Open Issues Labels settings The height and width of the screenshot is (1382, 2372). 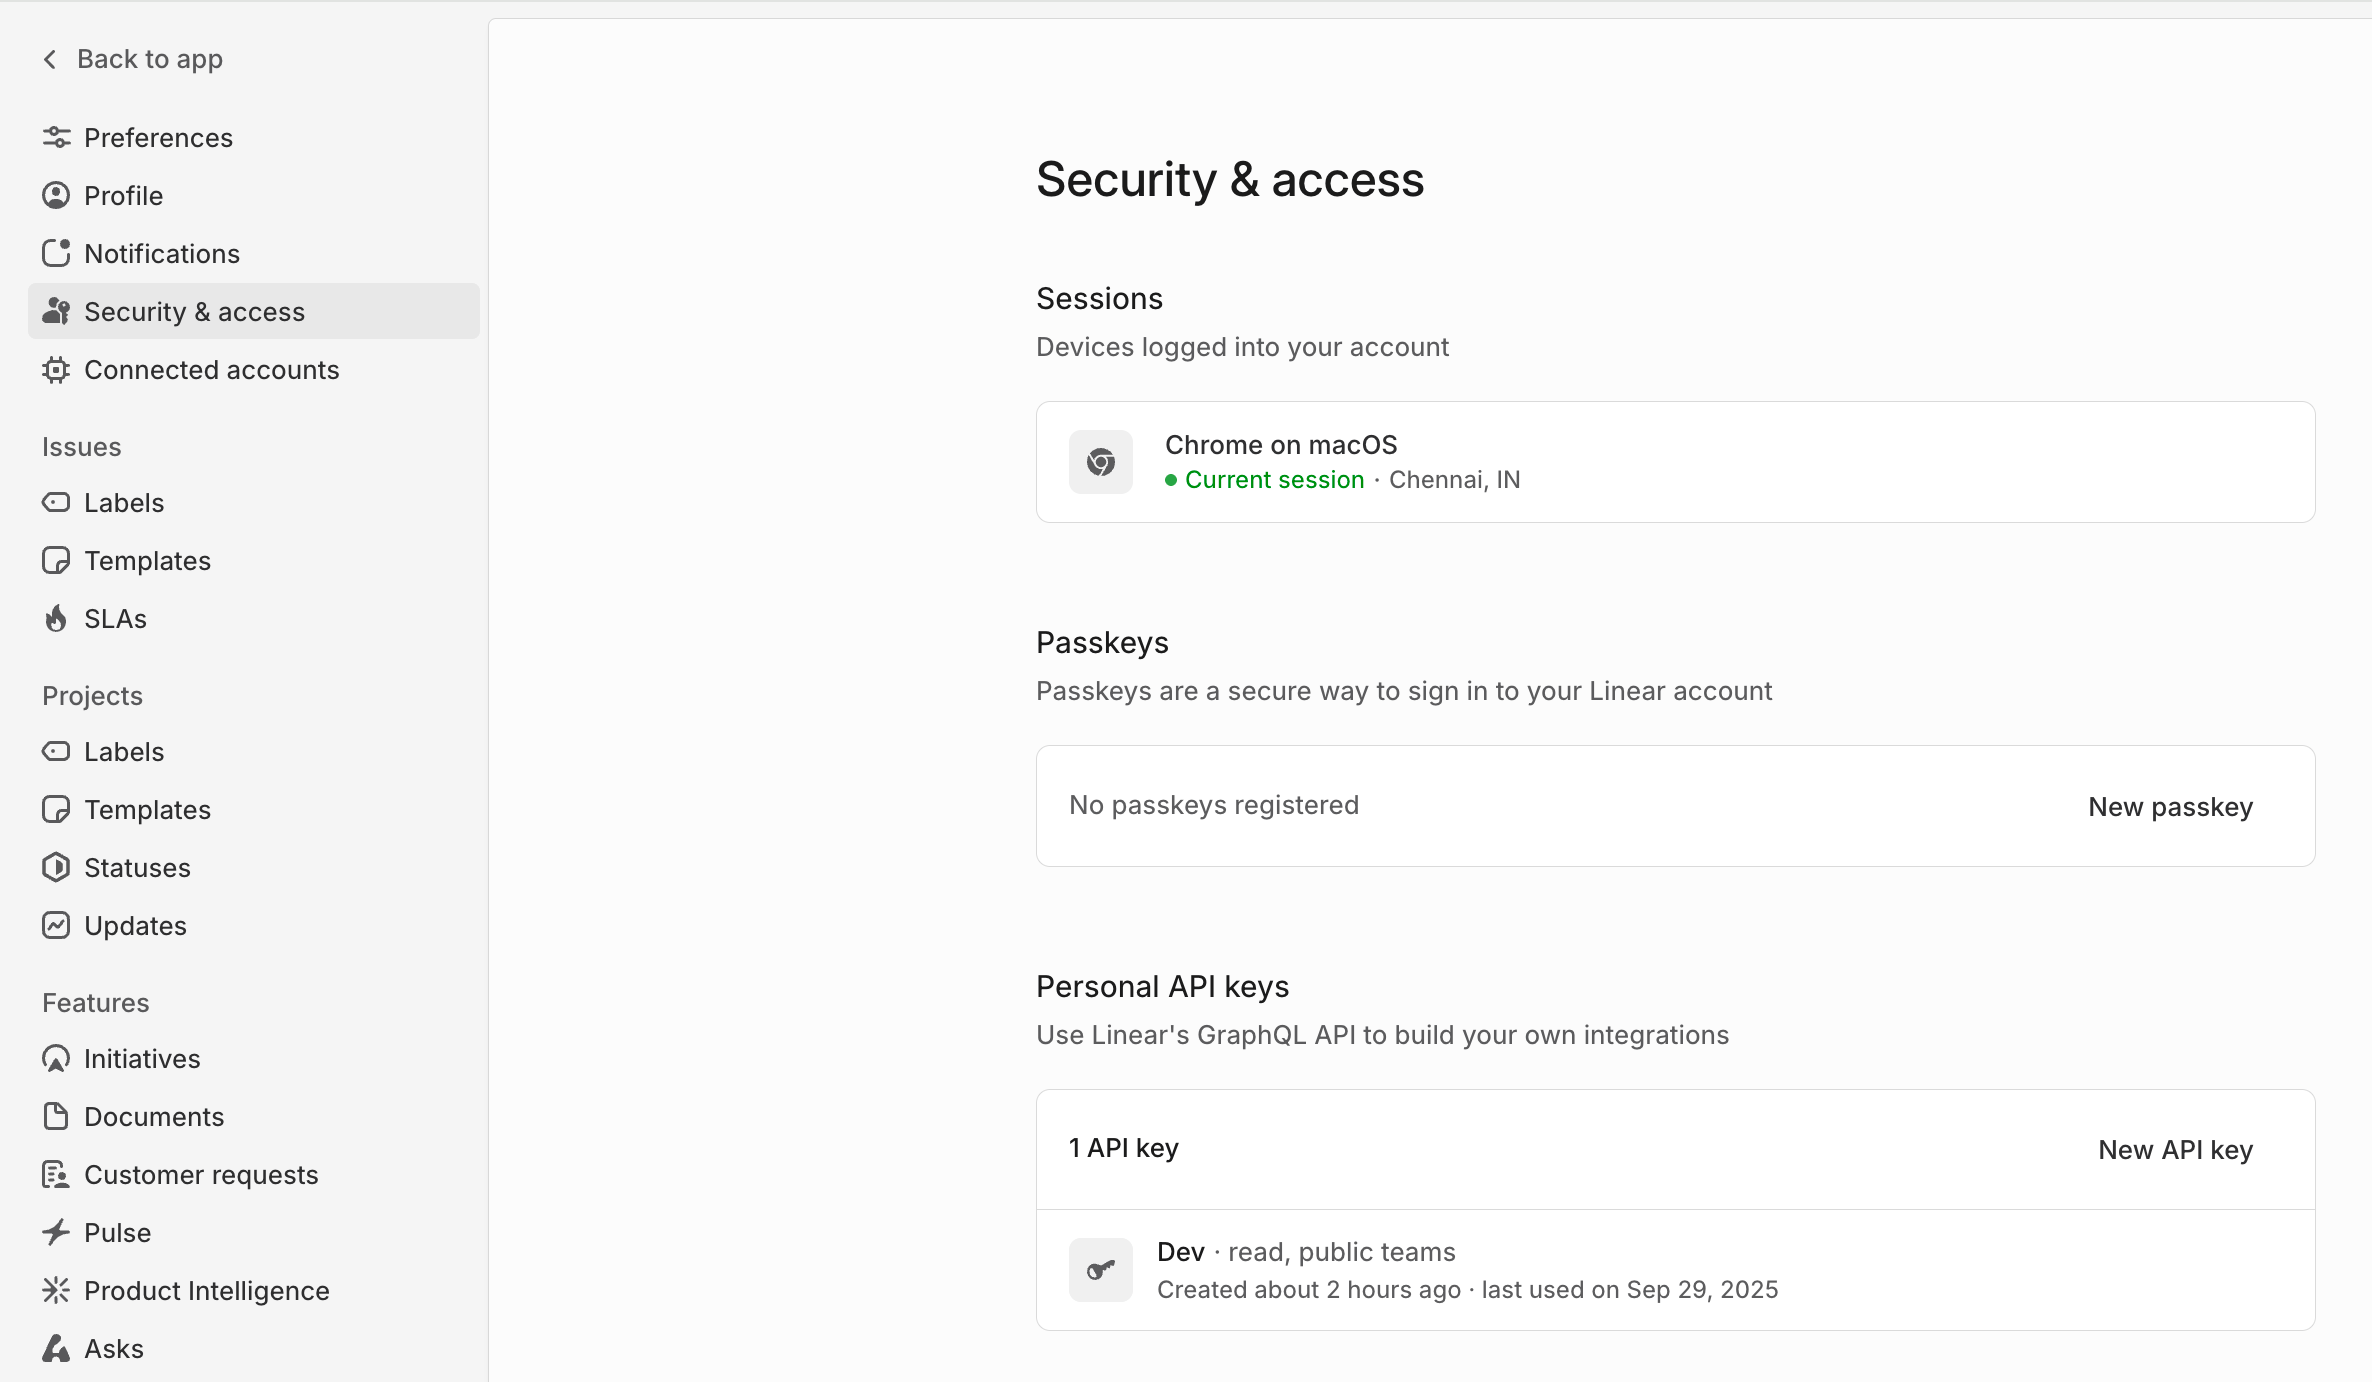coord(124,503)
